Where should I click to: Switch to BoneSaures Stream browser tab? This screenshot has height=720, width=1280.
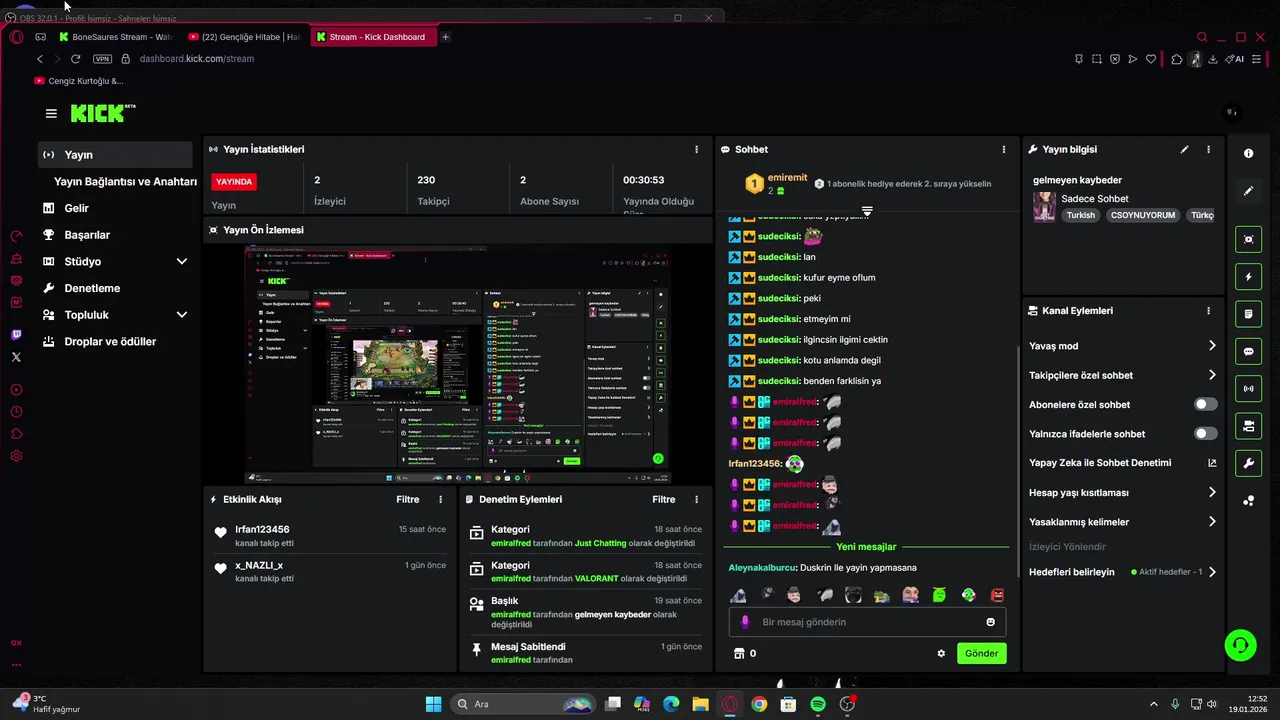[115, 37]
